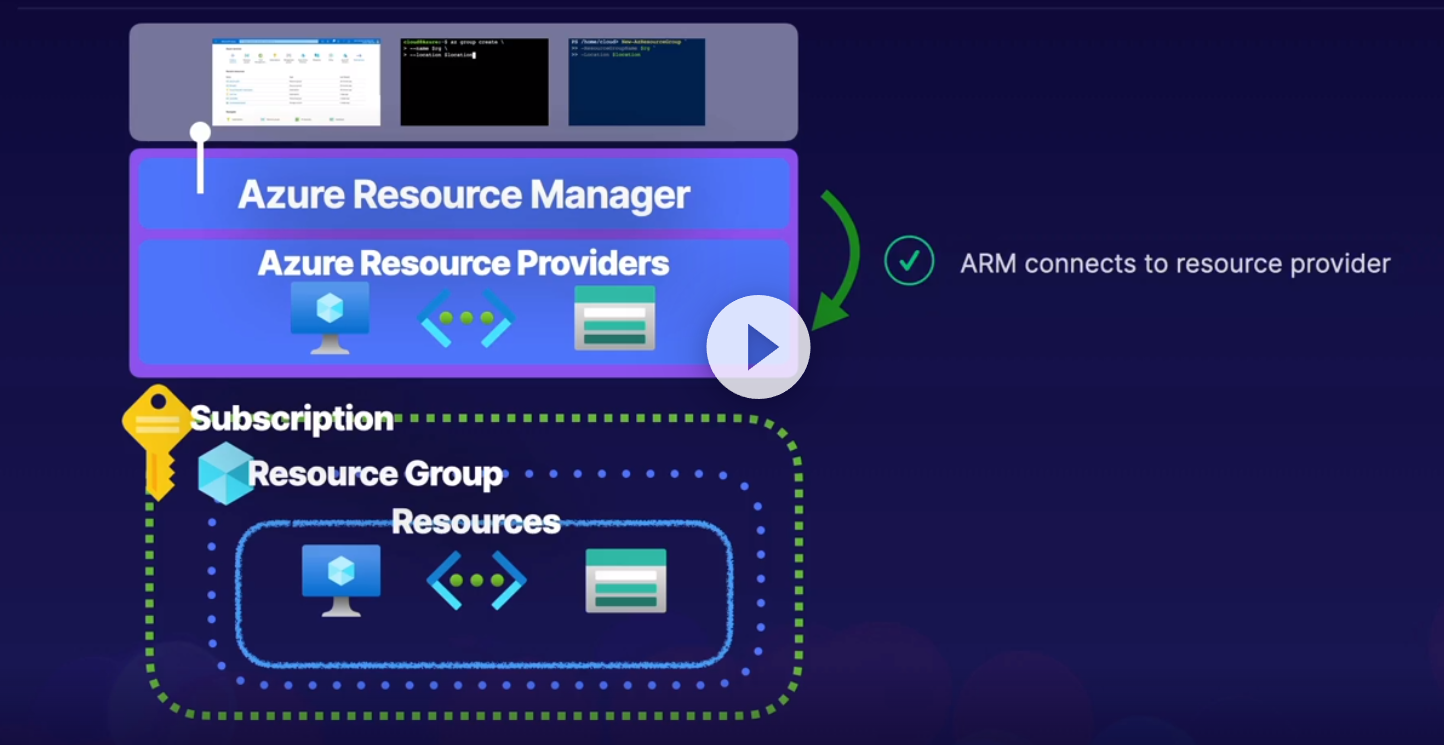Click the Azure Resource Manager banner
Viewport: 1444px width, 745px height.
coord(463,194)
